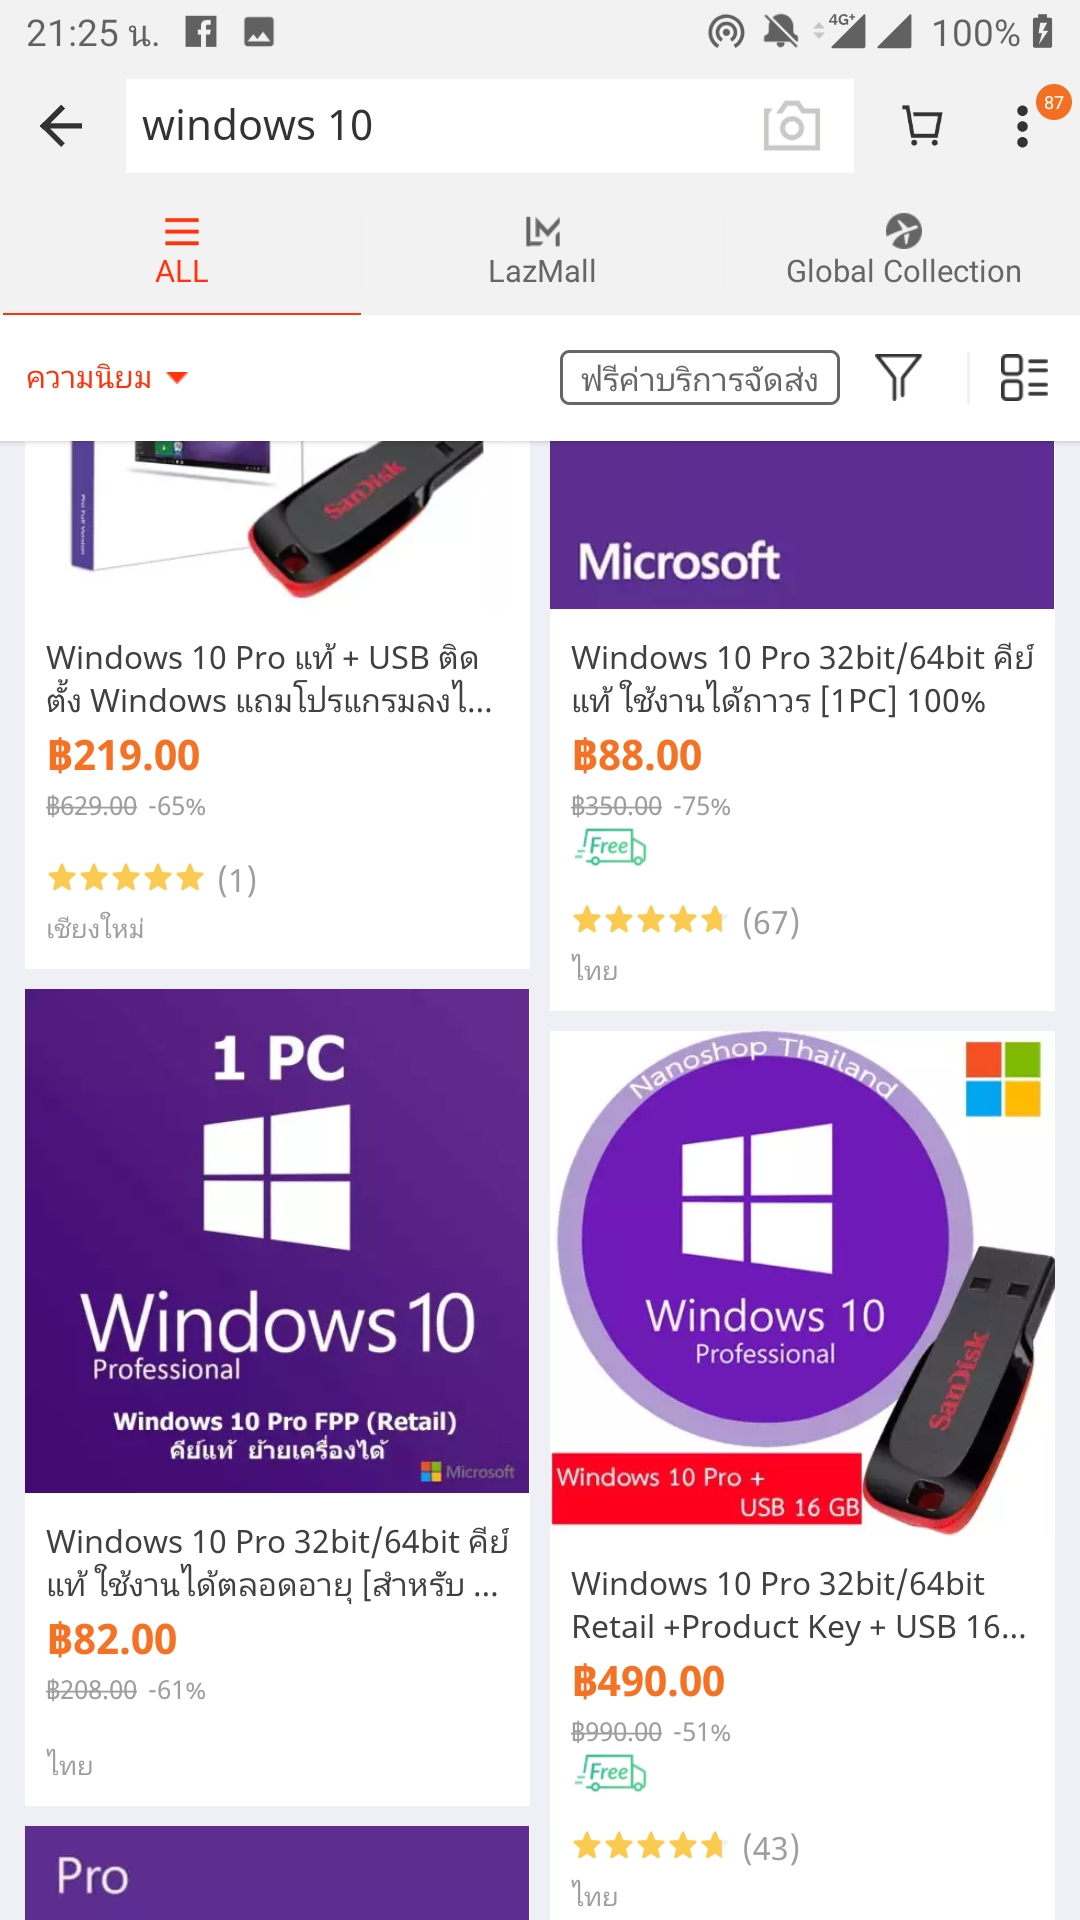
Task: Tap the Free shipping truck icon under ฿88.00
Action: [611, 847]
